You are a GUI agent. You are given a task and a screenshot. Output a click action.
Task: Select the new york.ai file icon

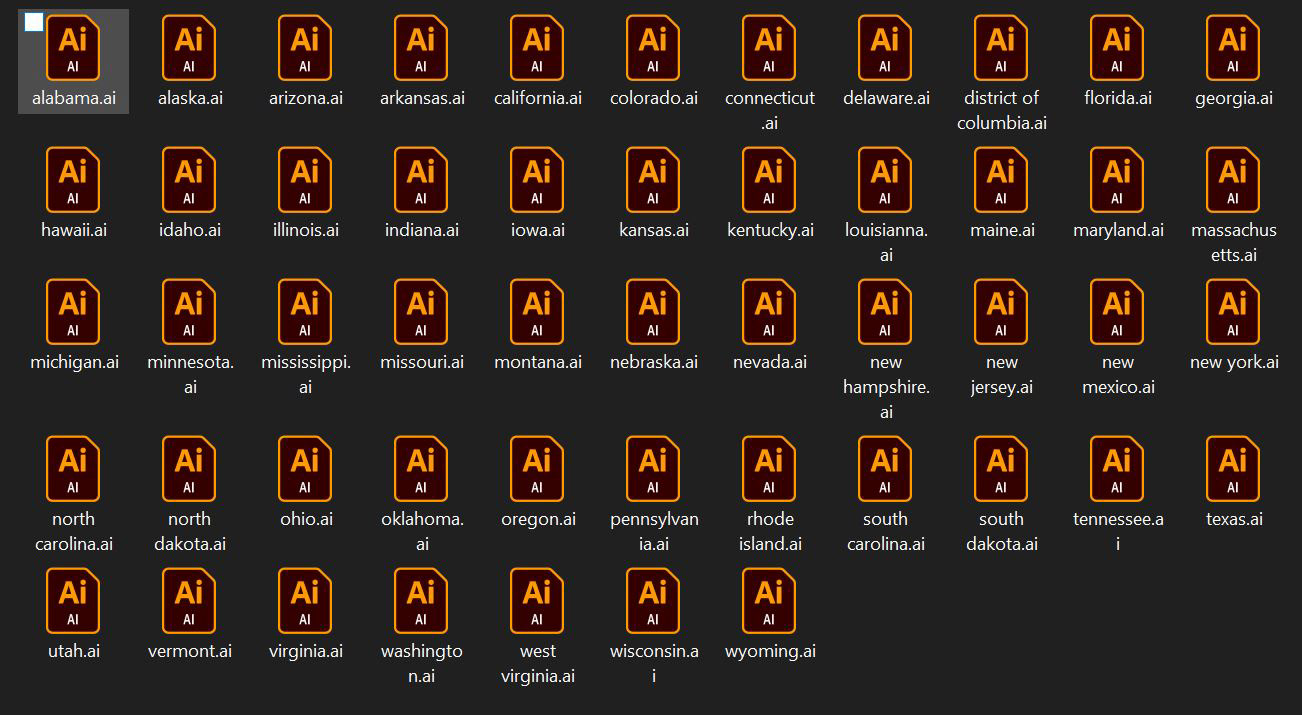[x=1233, y=311]
